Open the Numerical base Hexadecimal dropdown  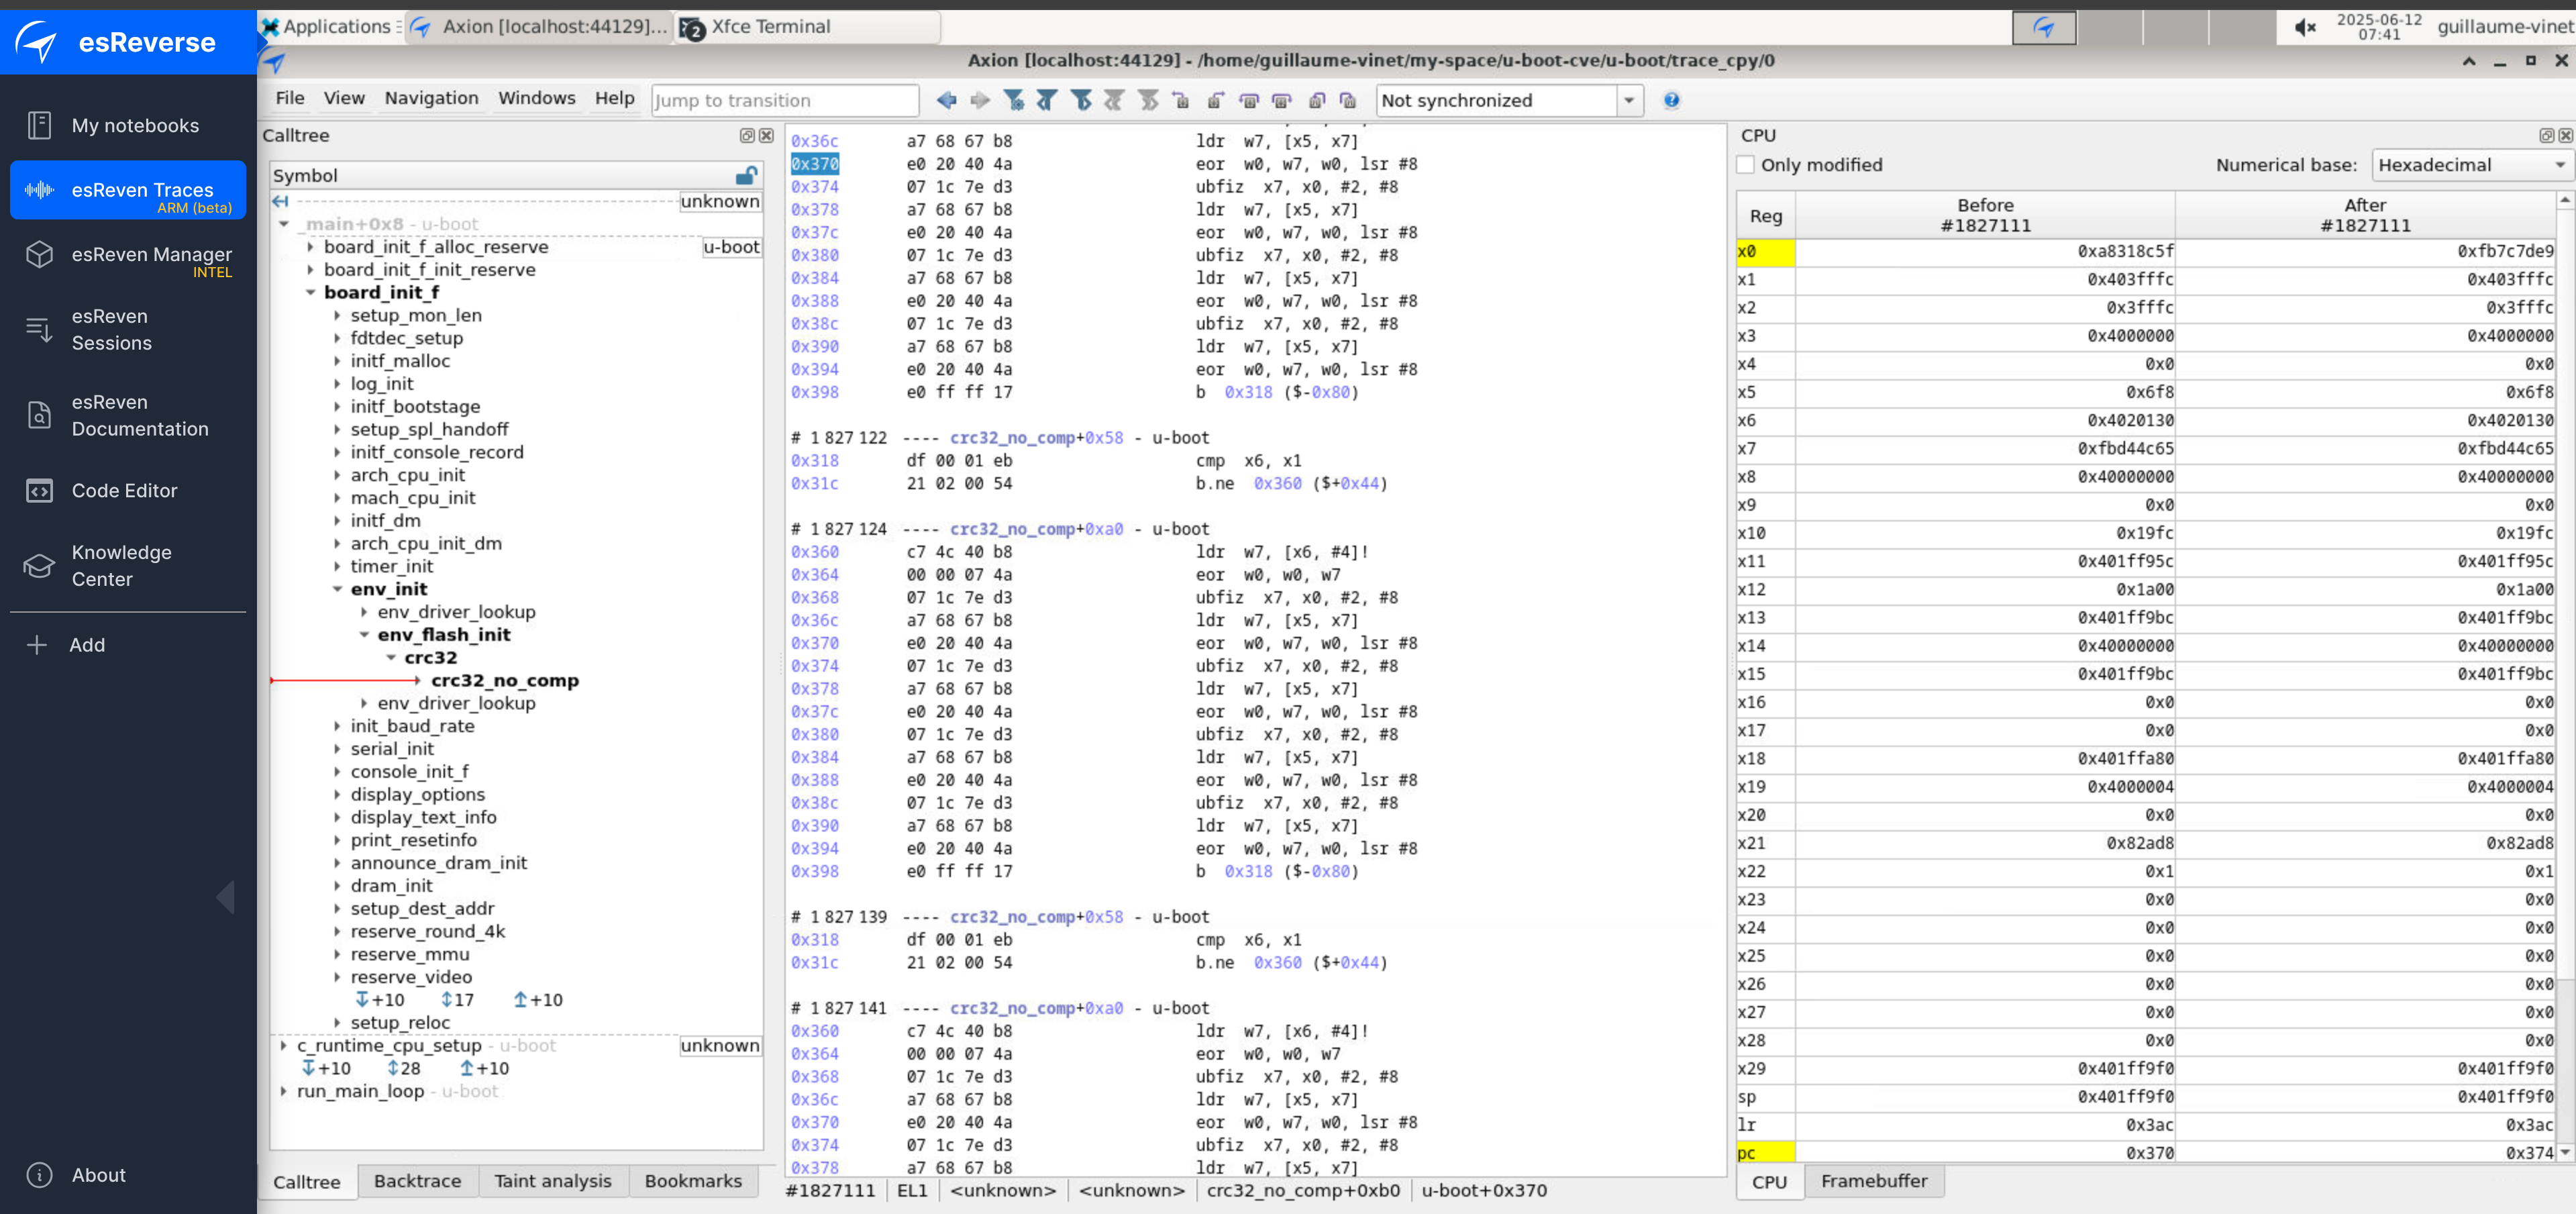2470,165
